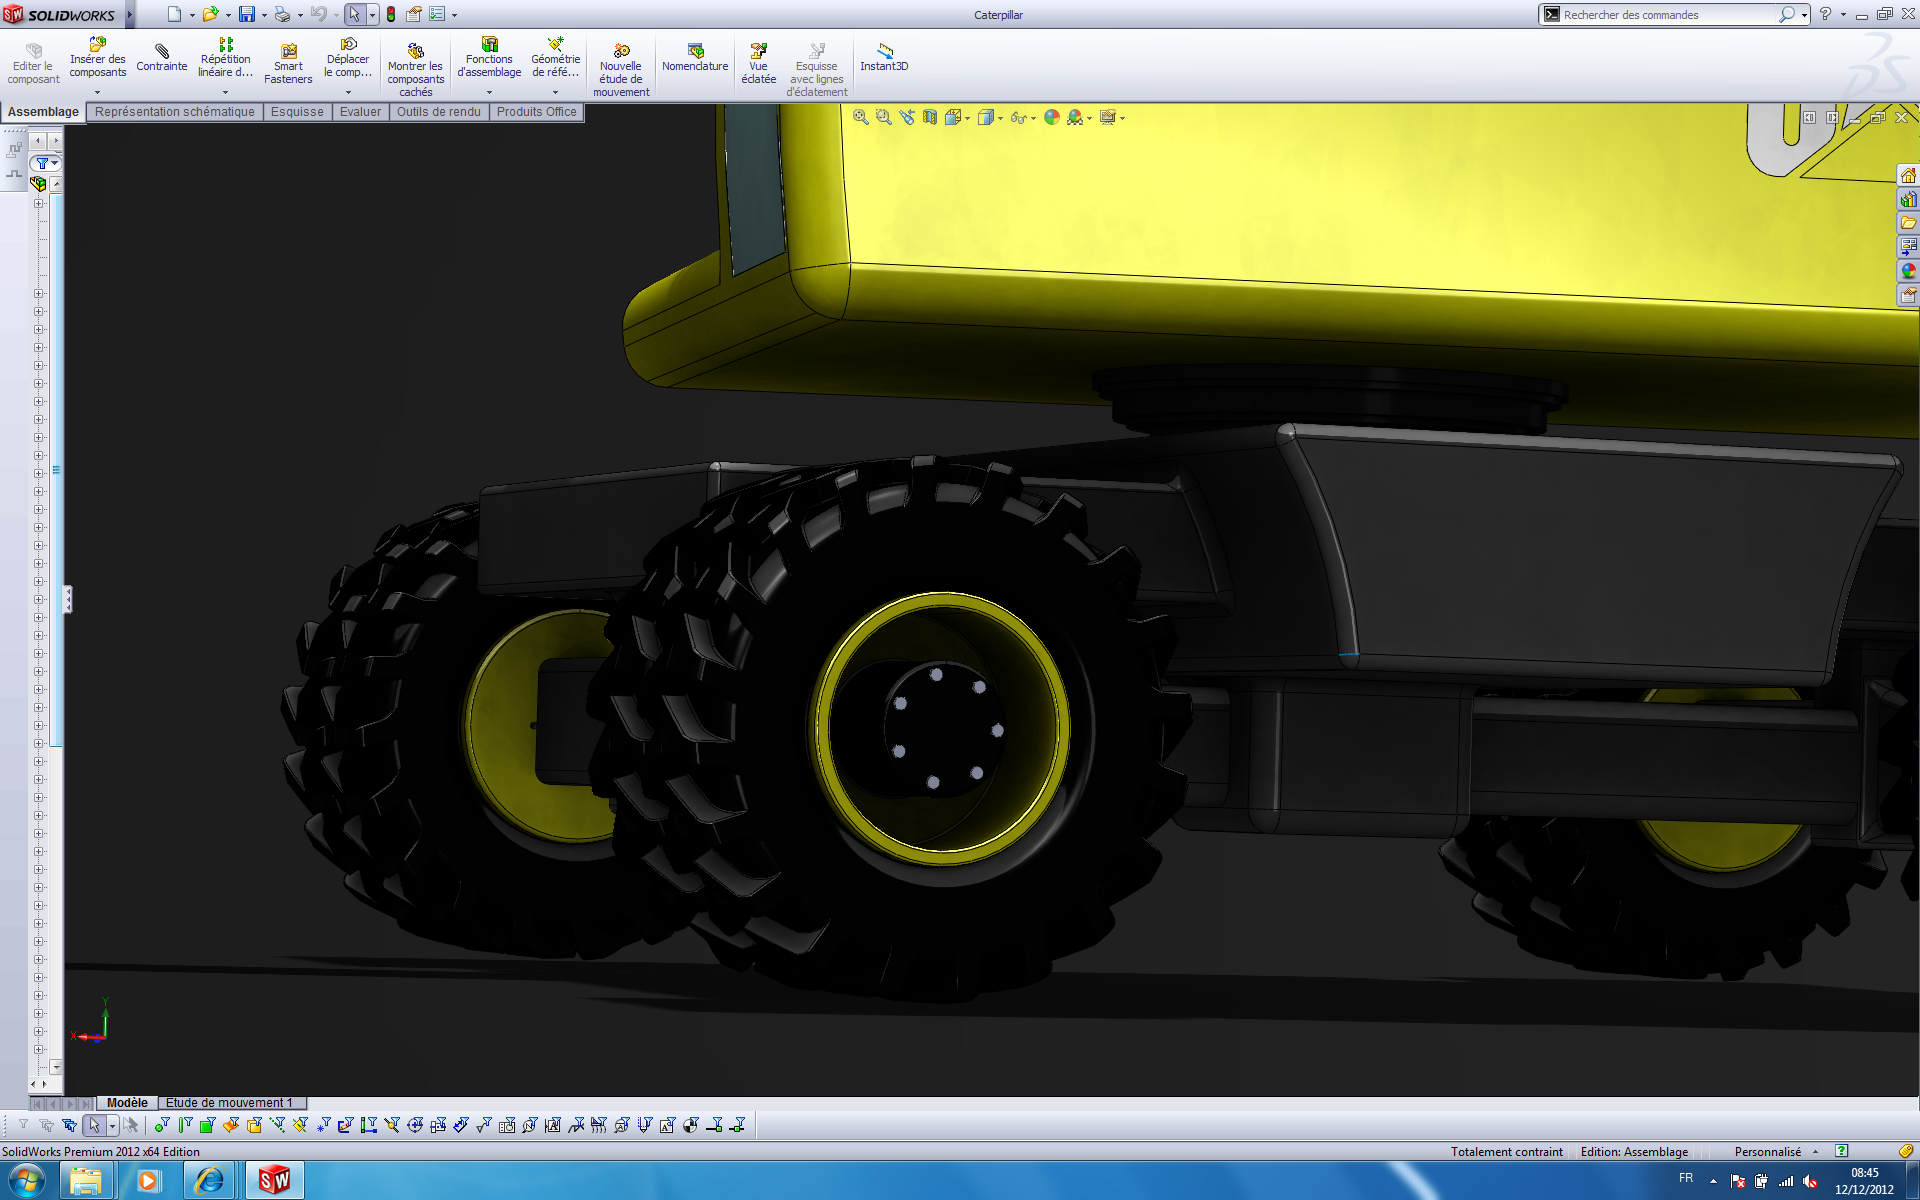Click the Save disk icon
The height and width of the screenshot is (1200, 1920).
pyautogui.click(x=247, y=14)
